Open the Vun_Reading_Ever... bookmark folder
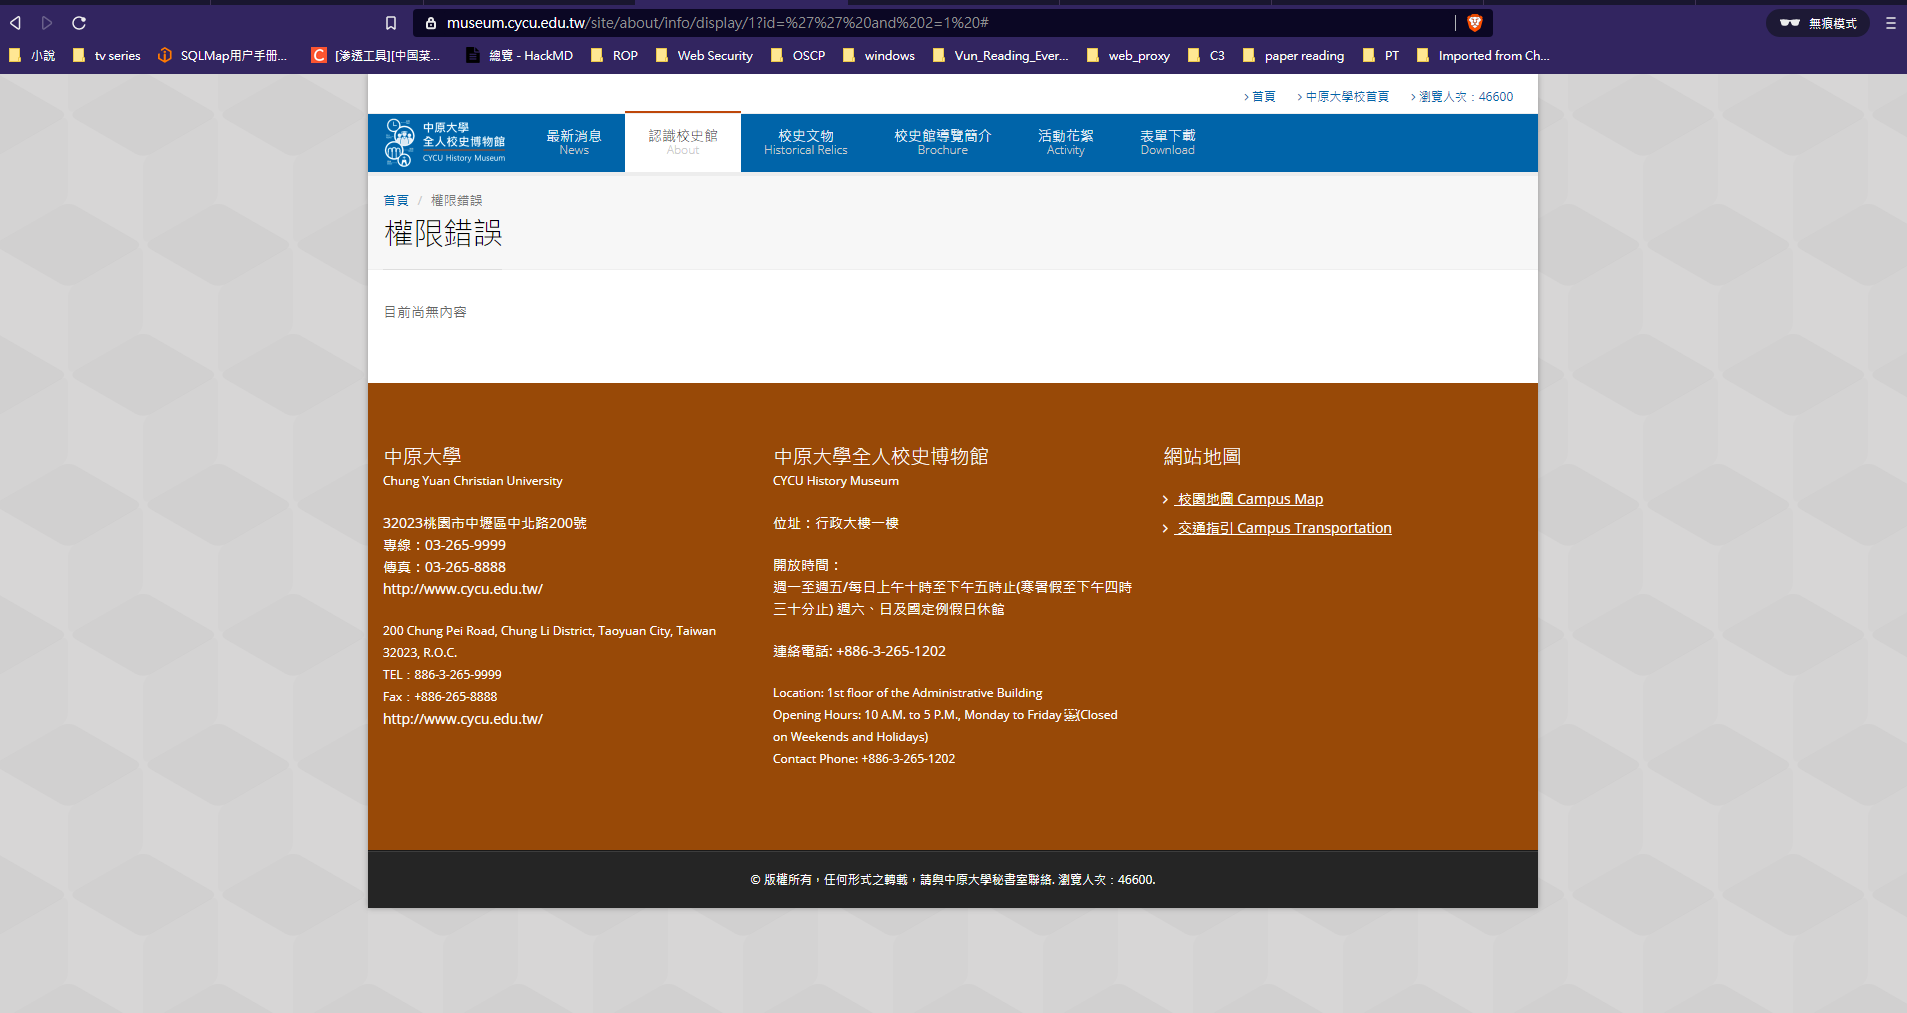 (1000, 56)
